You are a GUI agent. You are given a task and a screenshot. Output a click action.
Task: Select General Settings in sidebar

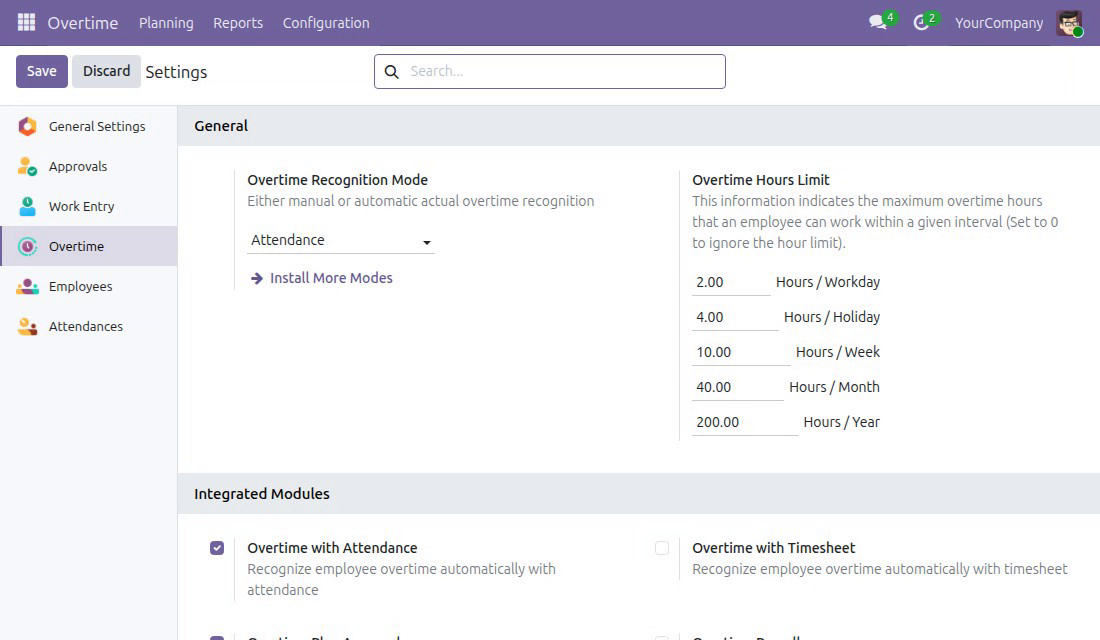pos(88,126)
